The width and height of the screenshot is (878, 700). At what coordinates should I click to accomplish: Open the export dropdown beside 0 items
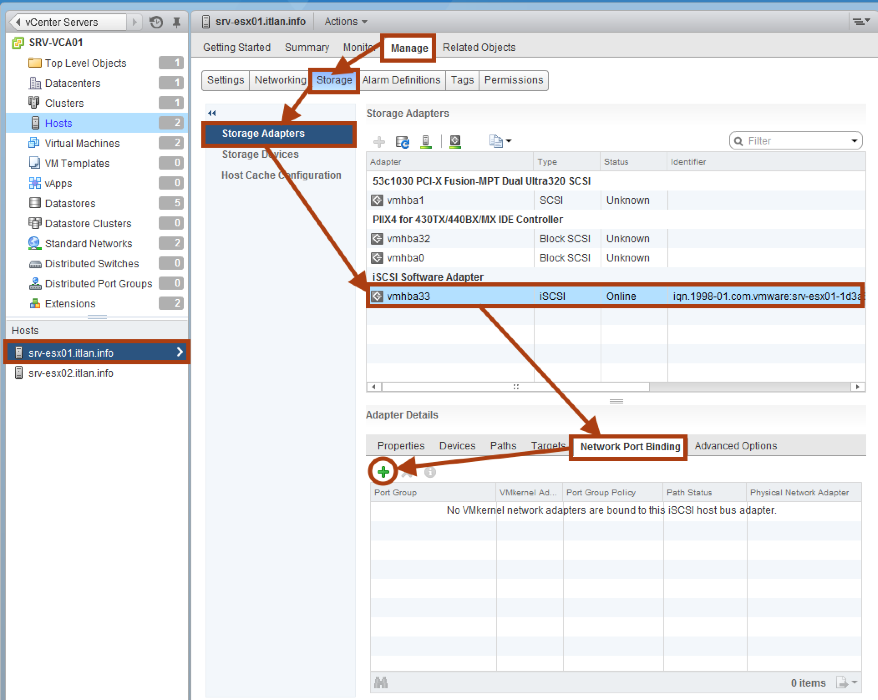(846, 683)
